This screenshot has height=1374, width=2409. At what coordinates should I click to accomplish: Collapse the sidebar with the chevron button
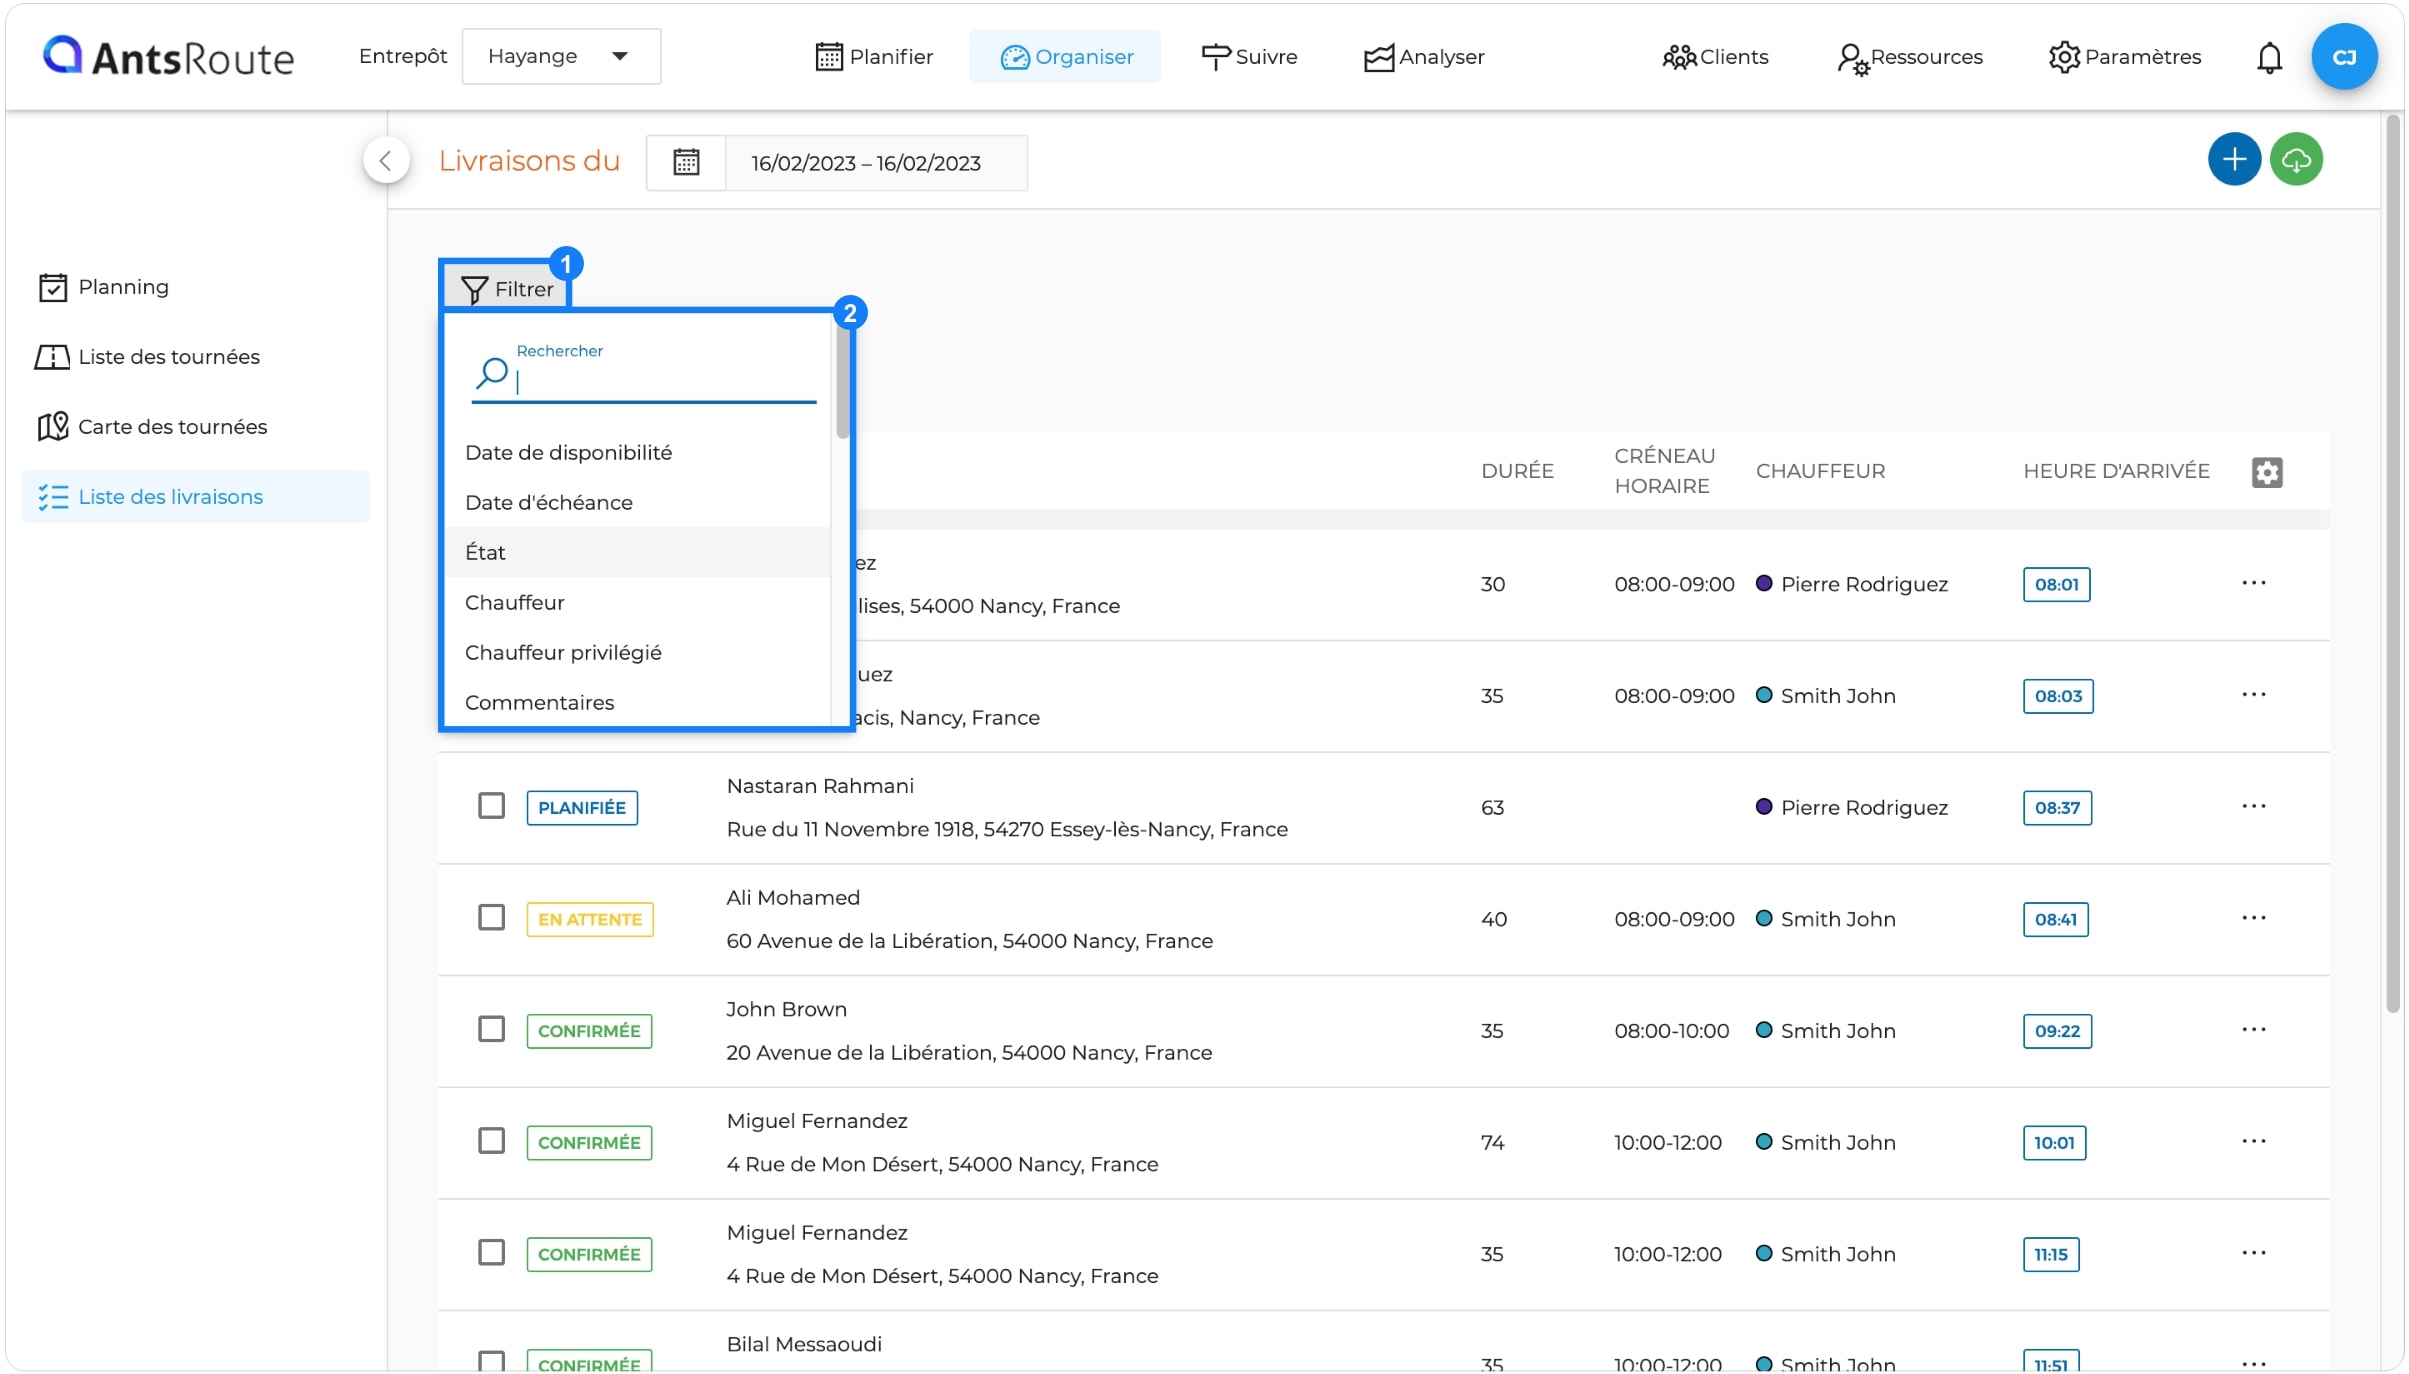point(386,160)
